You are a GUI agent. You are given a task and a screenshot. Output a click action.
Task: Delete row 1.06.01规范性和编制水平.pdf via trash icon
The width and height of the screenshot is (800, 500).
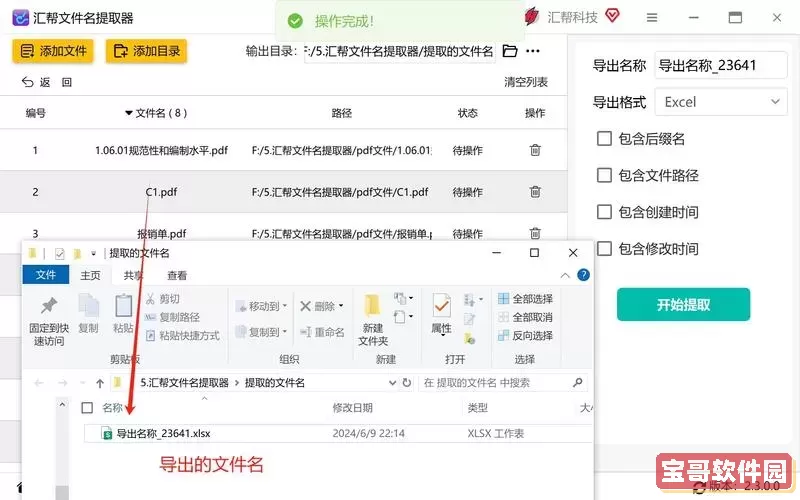[535, 151]
